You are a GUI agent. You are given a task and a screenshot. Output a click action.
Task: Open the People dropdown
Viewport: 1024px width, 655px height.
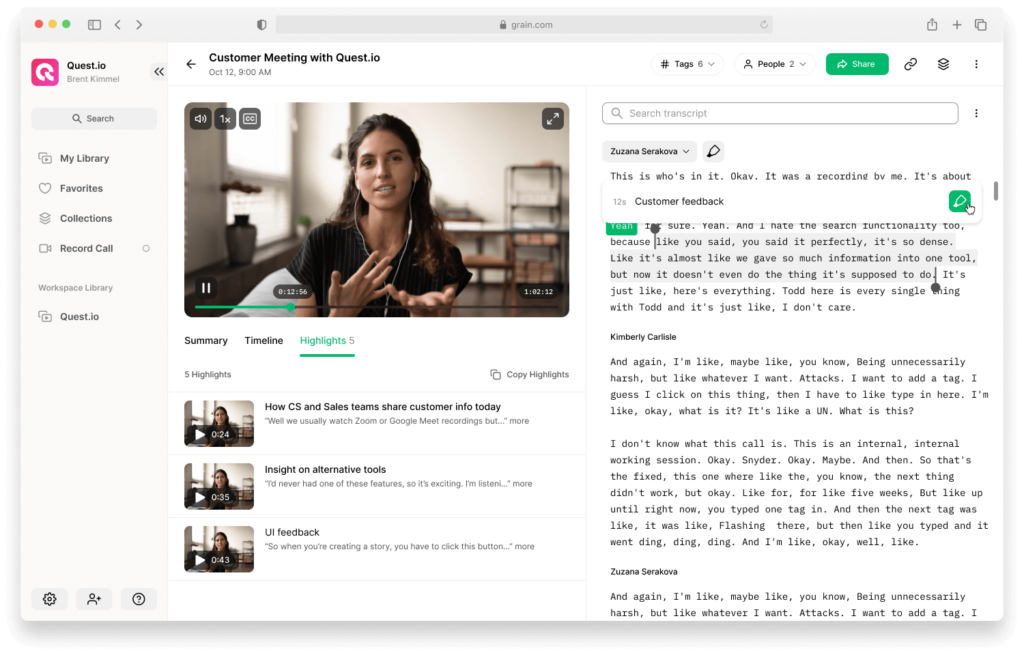click(774, 63)
